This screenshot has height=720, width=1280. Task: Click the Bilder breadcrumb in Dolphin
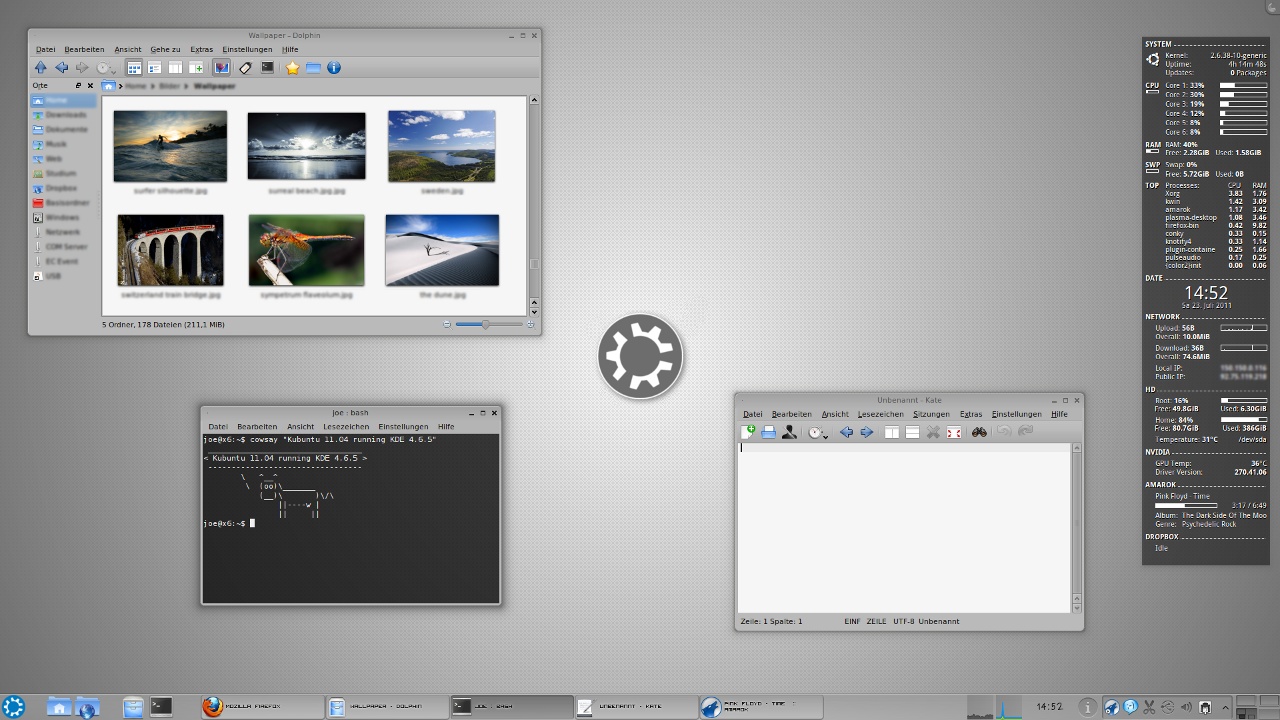(170, 86)
